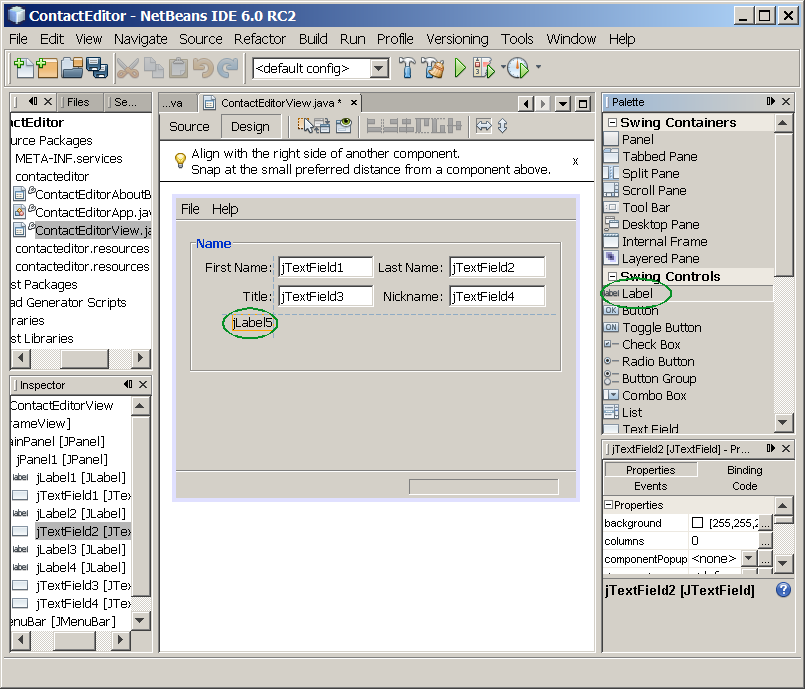The height and width of the screenshot is (689, 805).
Task: Click the Build Main Project hammer icon
Action: pyautogui.click(x=408, y=68)
